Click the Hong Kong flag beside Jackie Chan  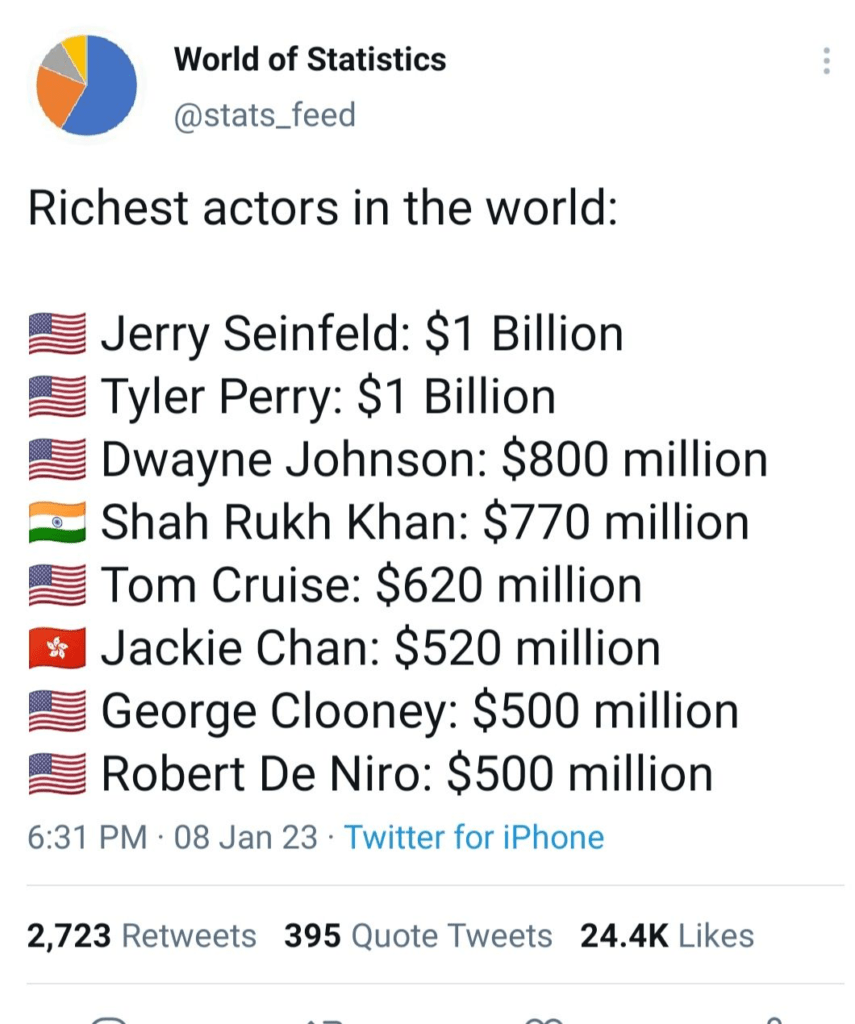tap(57, 648)
